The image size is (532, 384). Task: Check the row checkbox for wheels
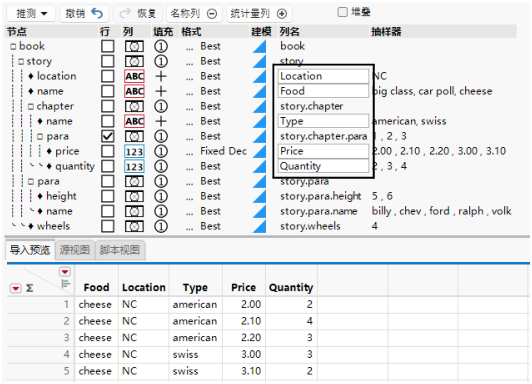point(108,226)
